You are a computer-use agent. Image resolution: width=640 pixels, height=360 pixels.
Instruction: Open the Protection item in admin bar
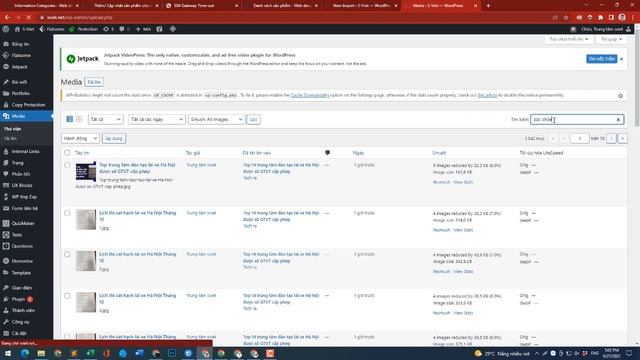pyautogui.click(x=84, y=29)
